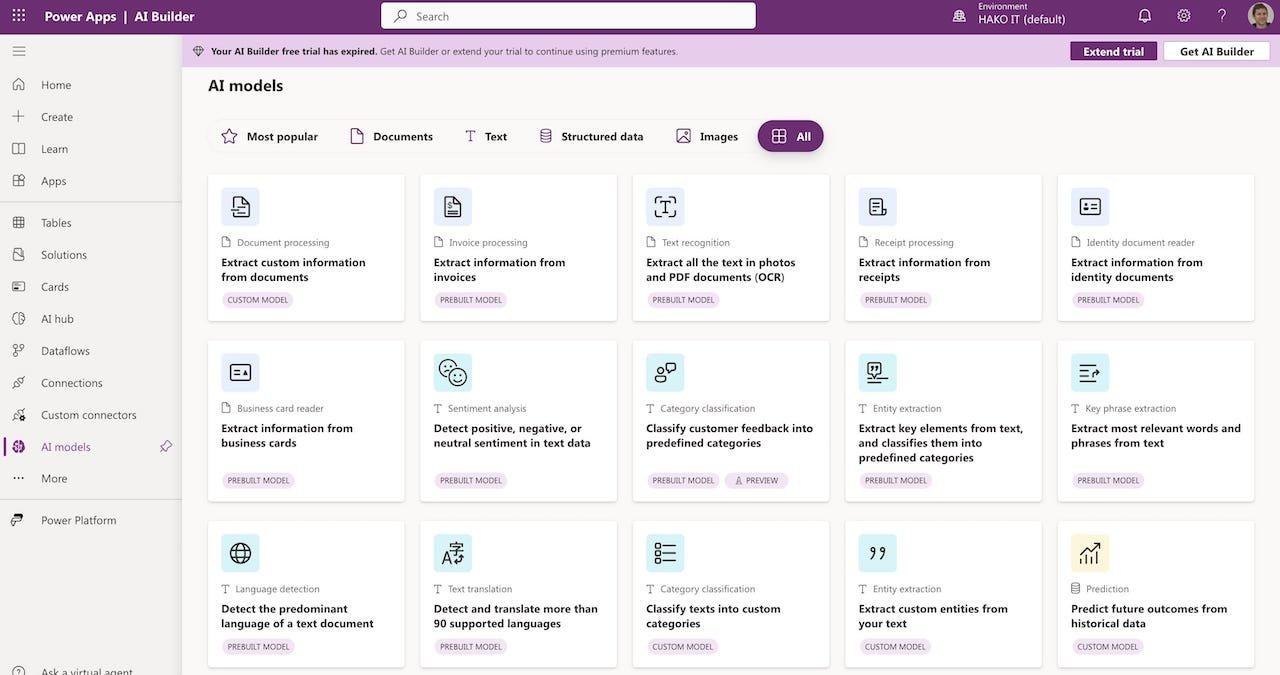Click the Business card reader icon

pos(240,372)
